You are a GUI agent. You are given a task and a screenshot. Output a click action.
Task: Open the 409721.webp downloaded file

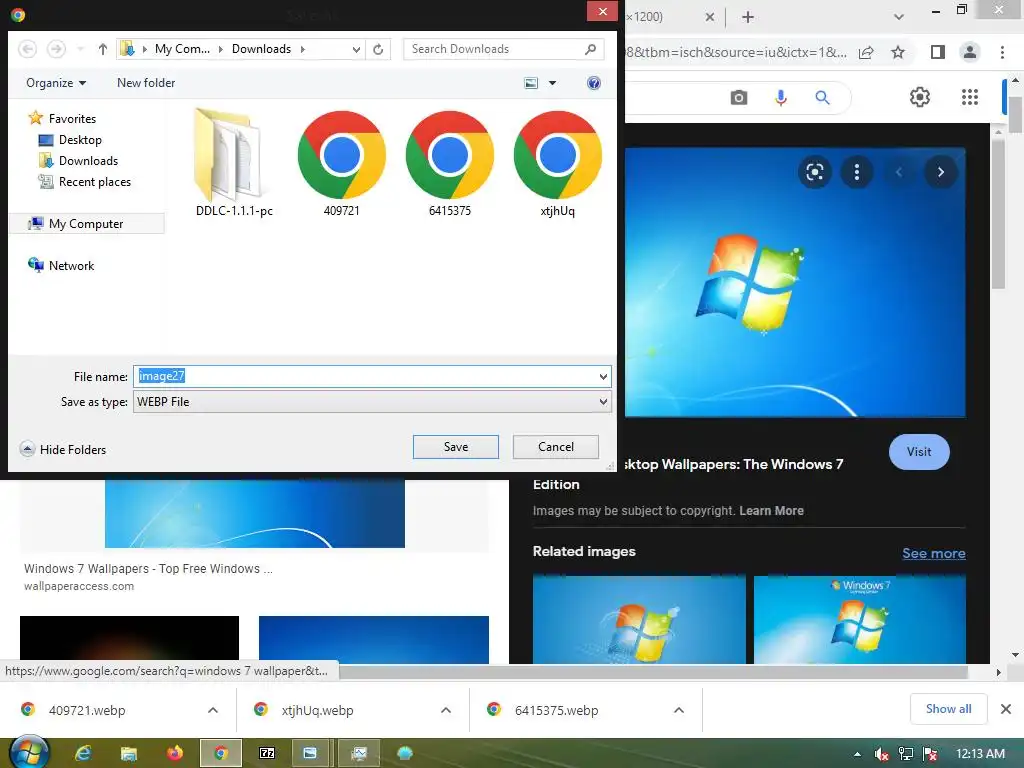point(87,710)
